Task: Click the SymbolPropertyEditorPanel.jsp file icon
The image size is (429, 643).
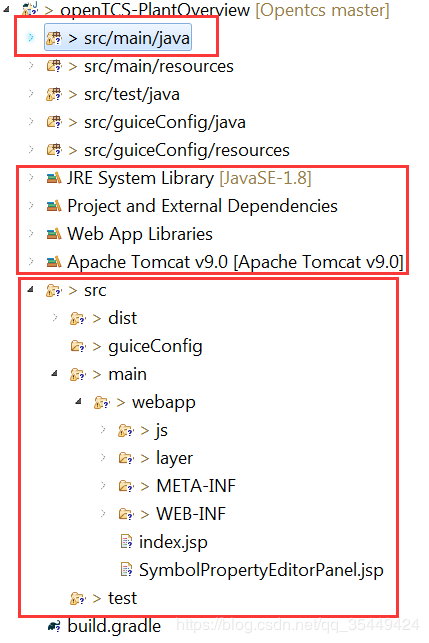Action: [x=126, y=570]
